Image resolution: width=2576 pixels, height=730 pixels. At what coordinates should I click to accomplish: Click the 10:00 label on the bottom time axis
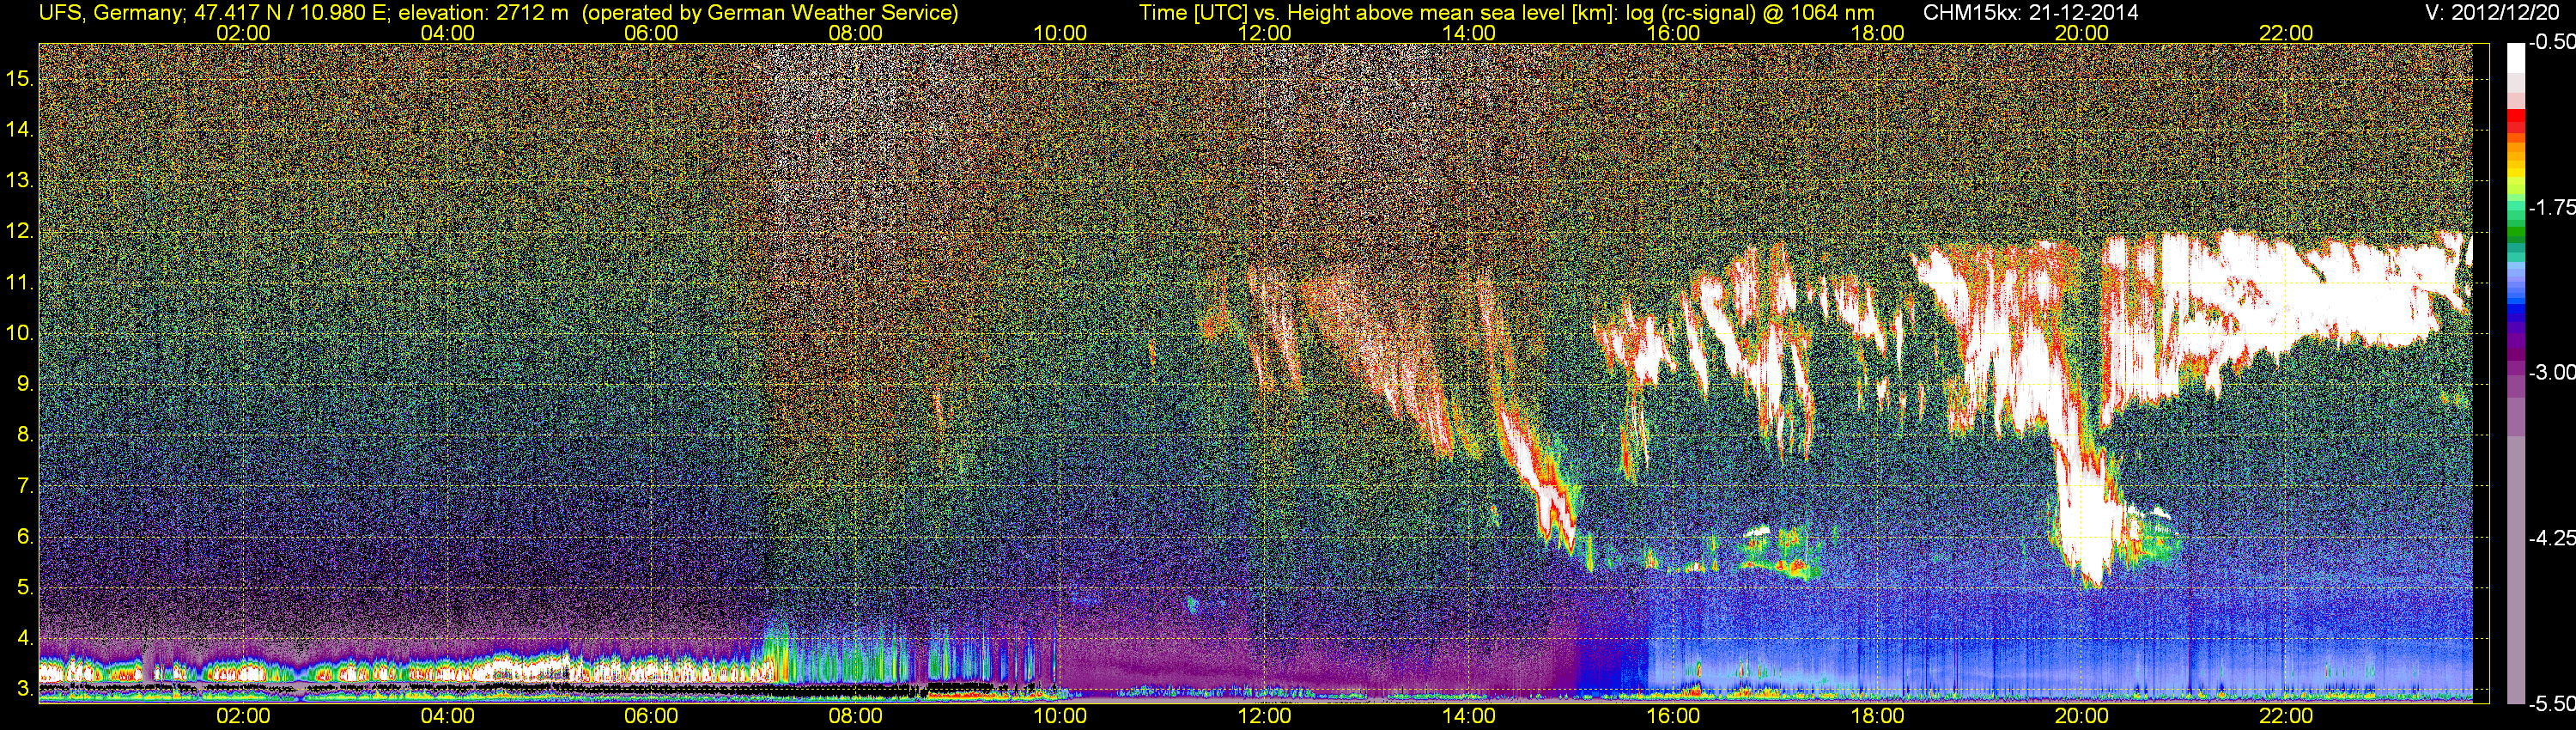[x=1060, y=716]
